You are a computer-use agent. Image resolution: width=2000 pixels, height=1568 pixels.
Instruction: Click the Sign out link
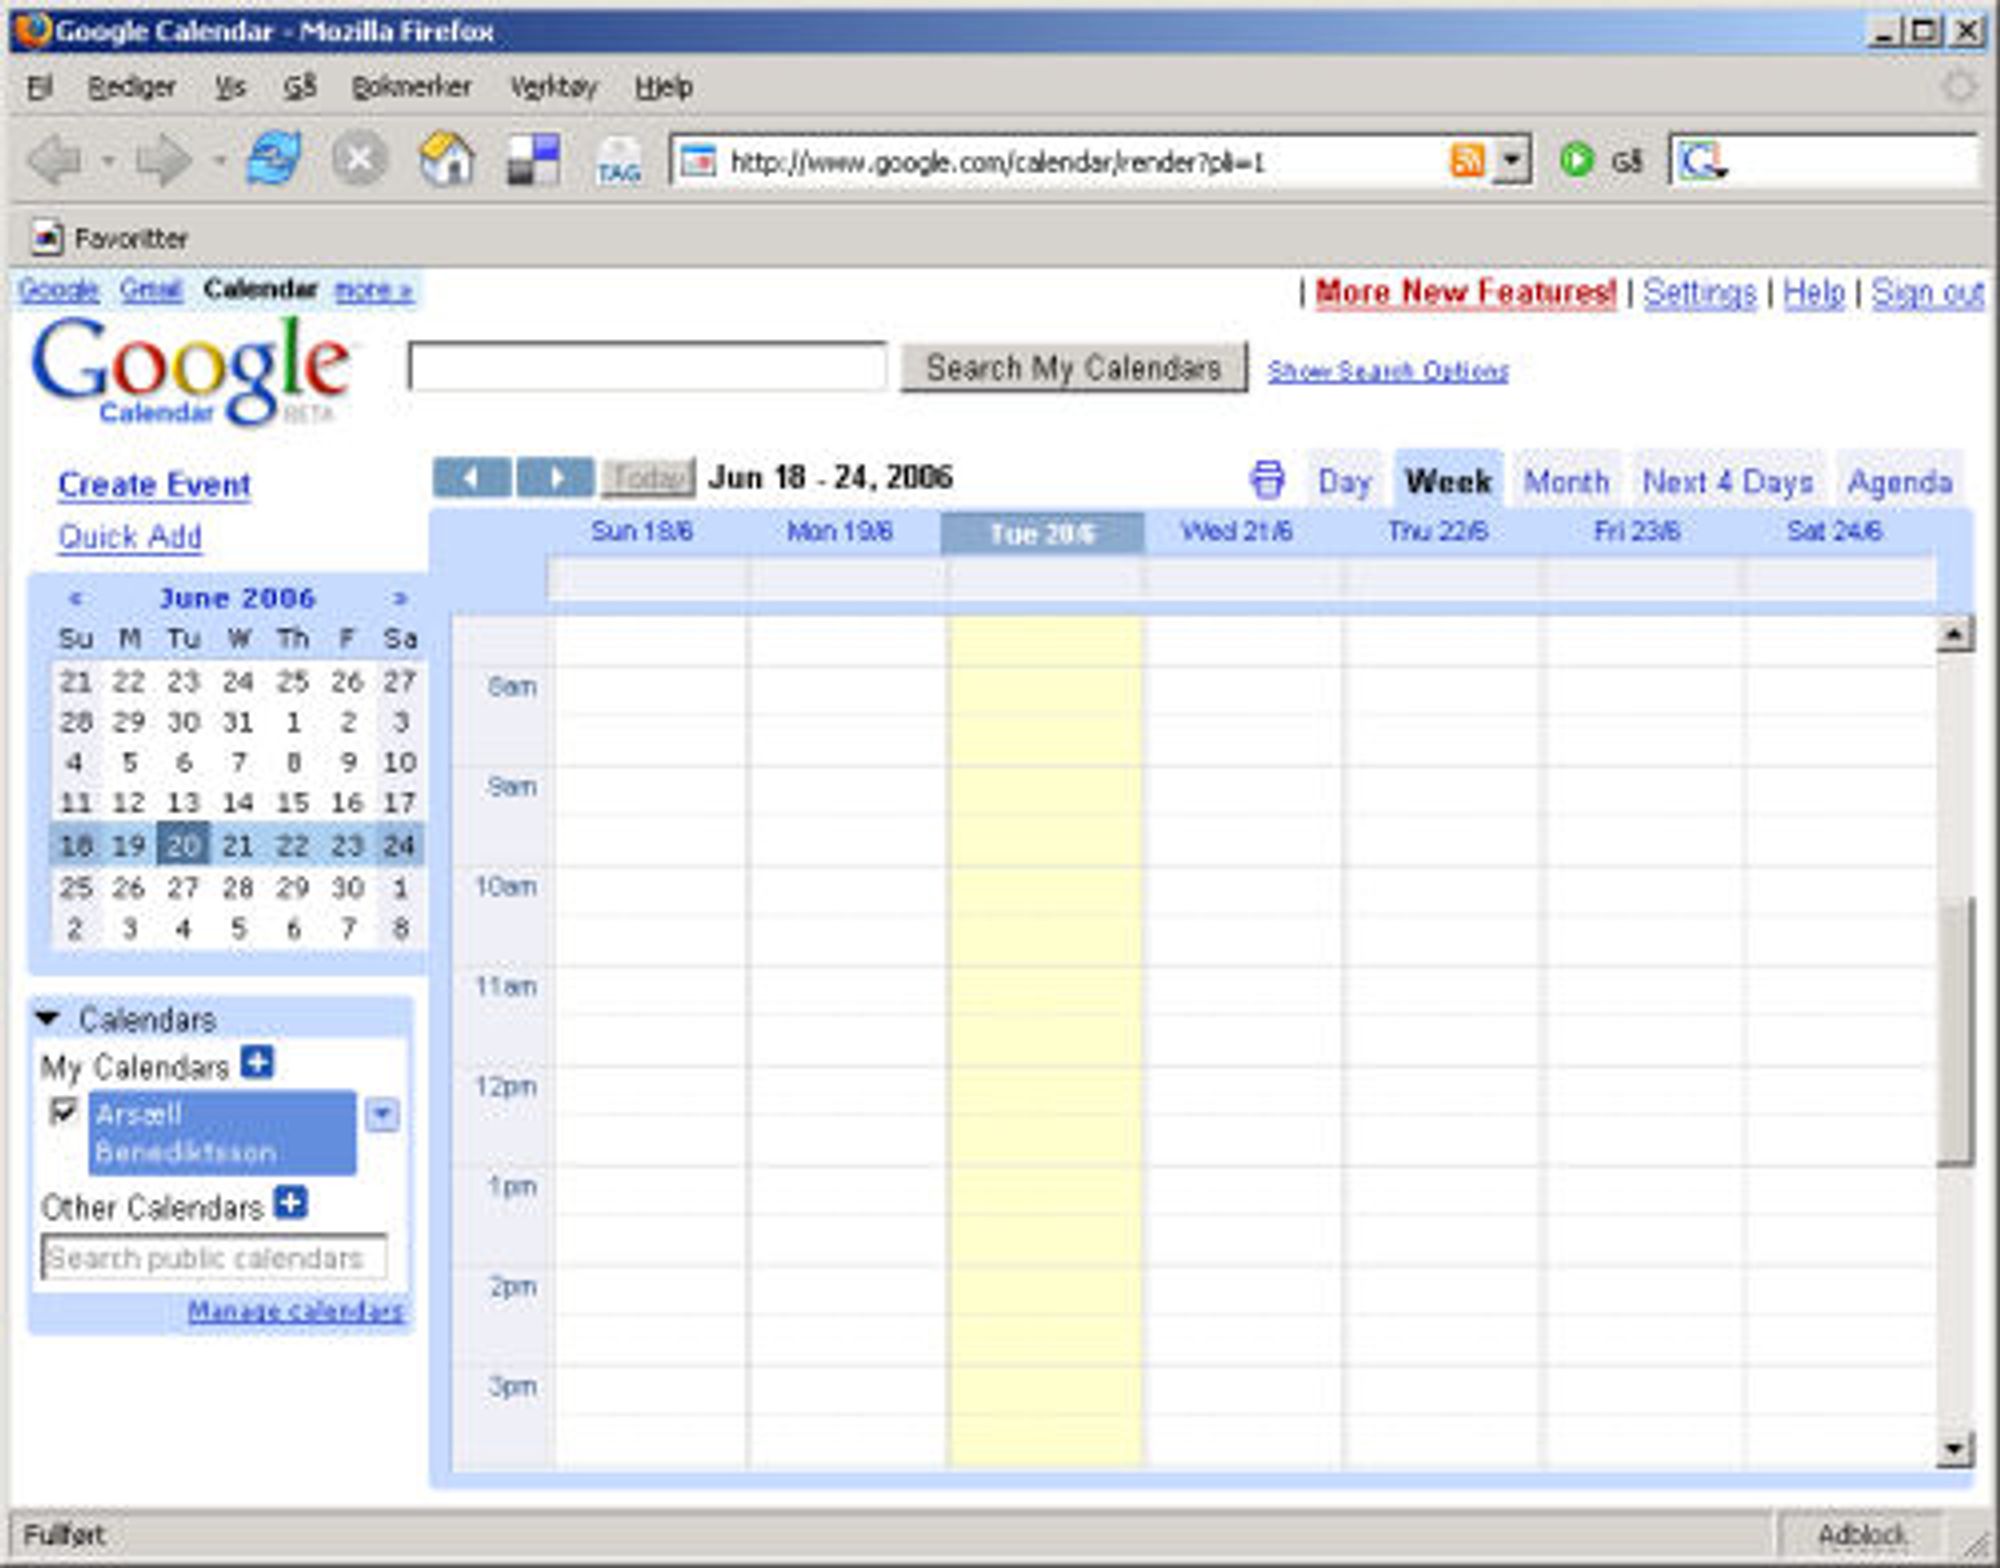[1927, 292]
